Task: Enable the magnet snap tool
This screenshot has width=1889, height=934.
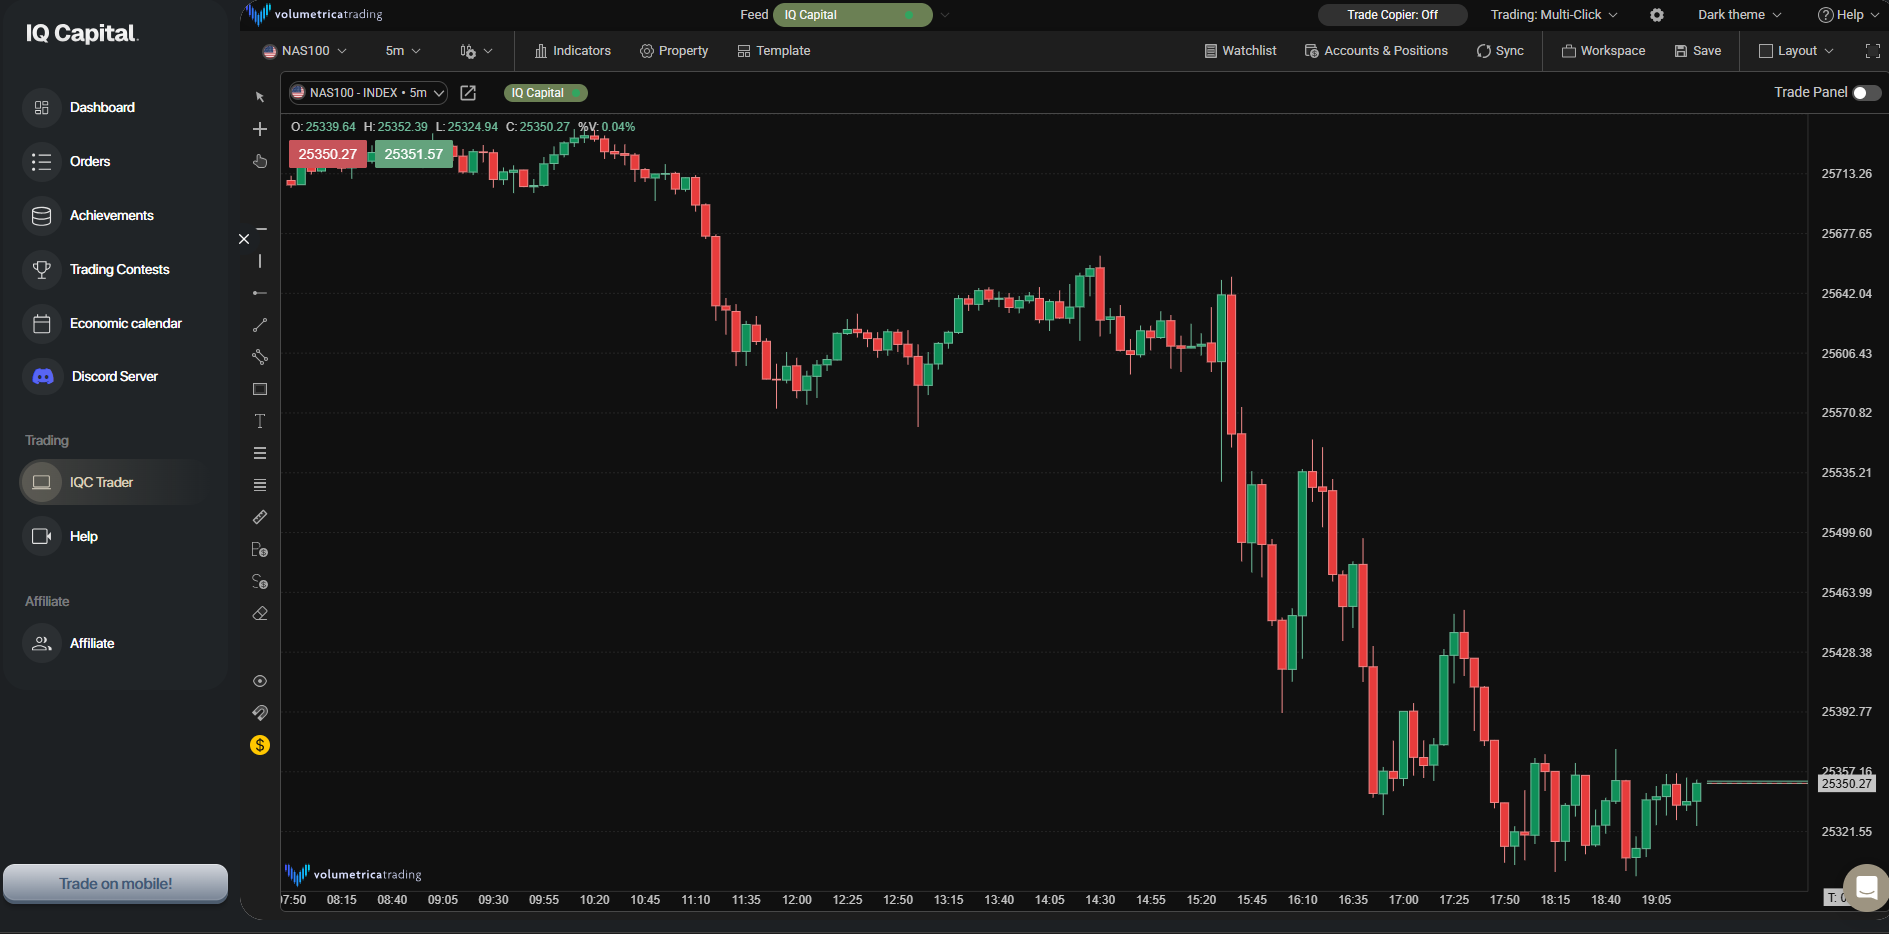Action: coord(259,713)
